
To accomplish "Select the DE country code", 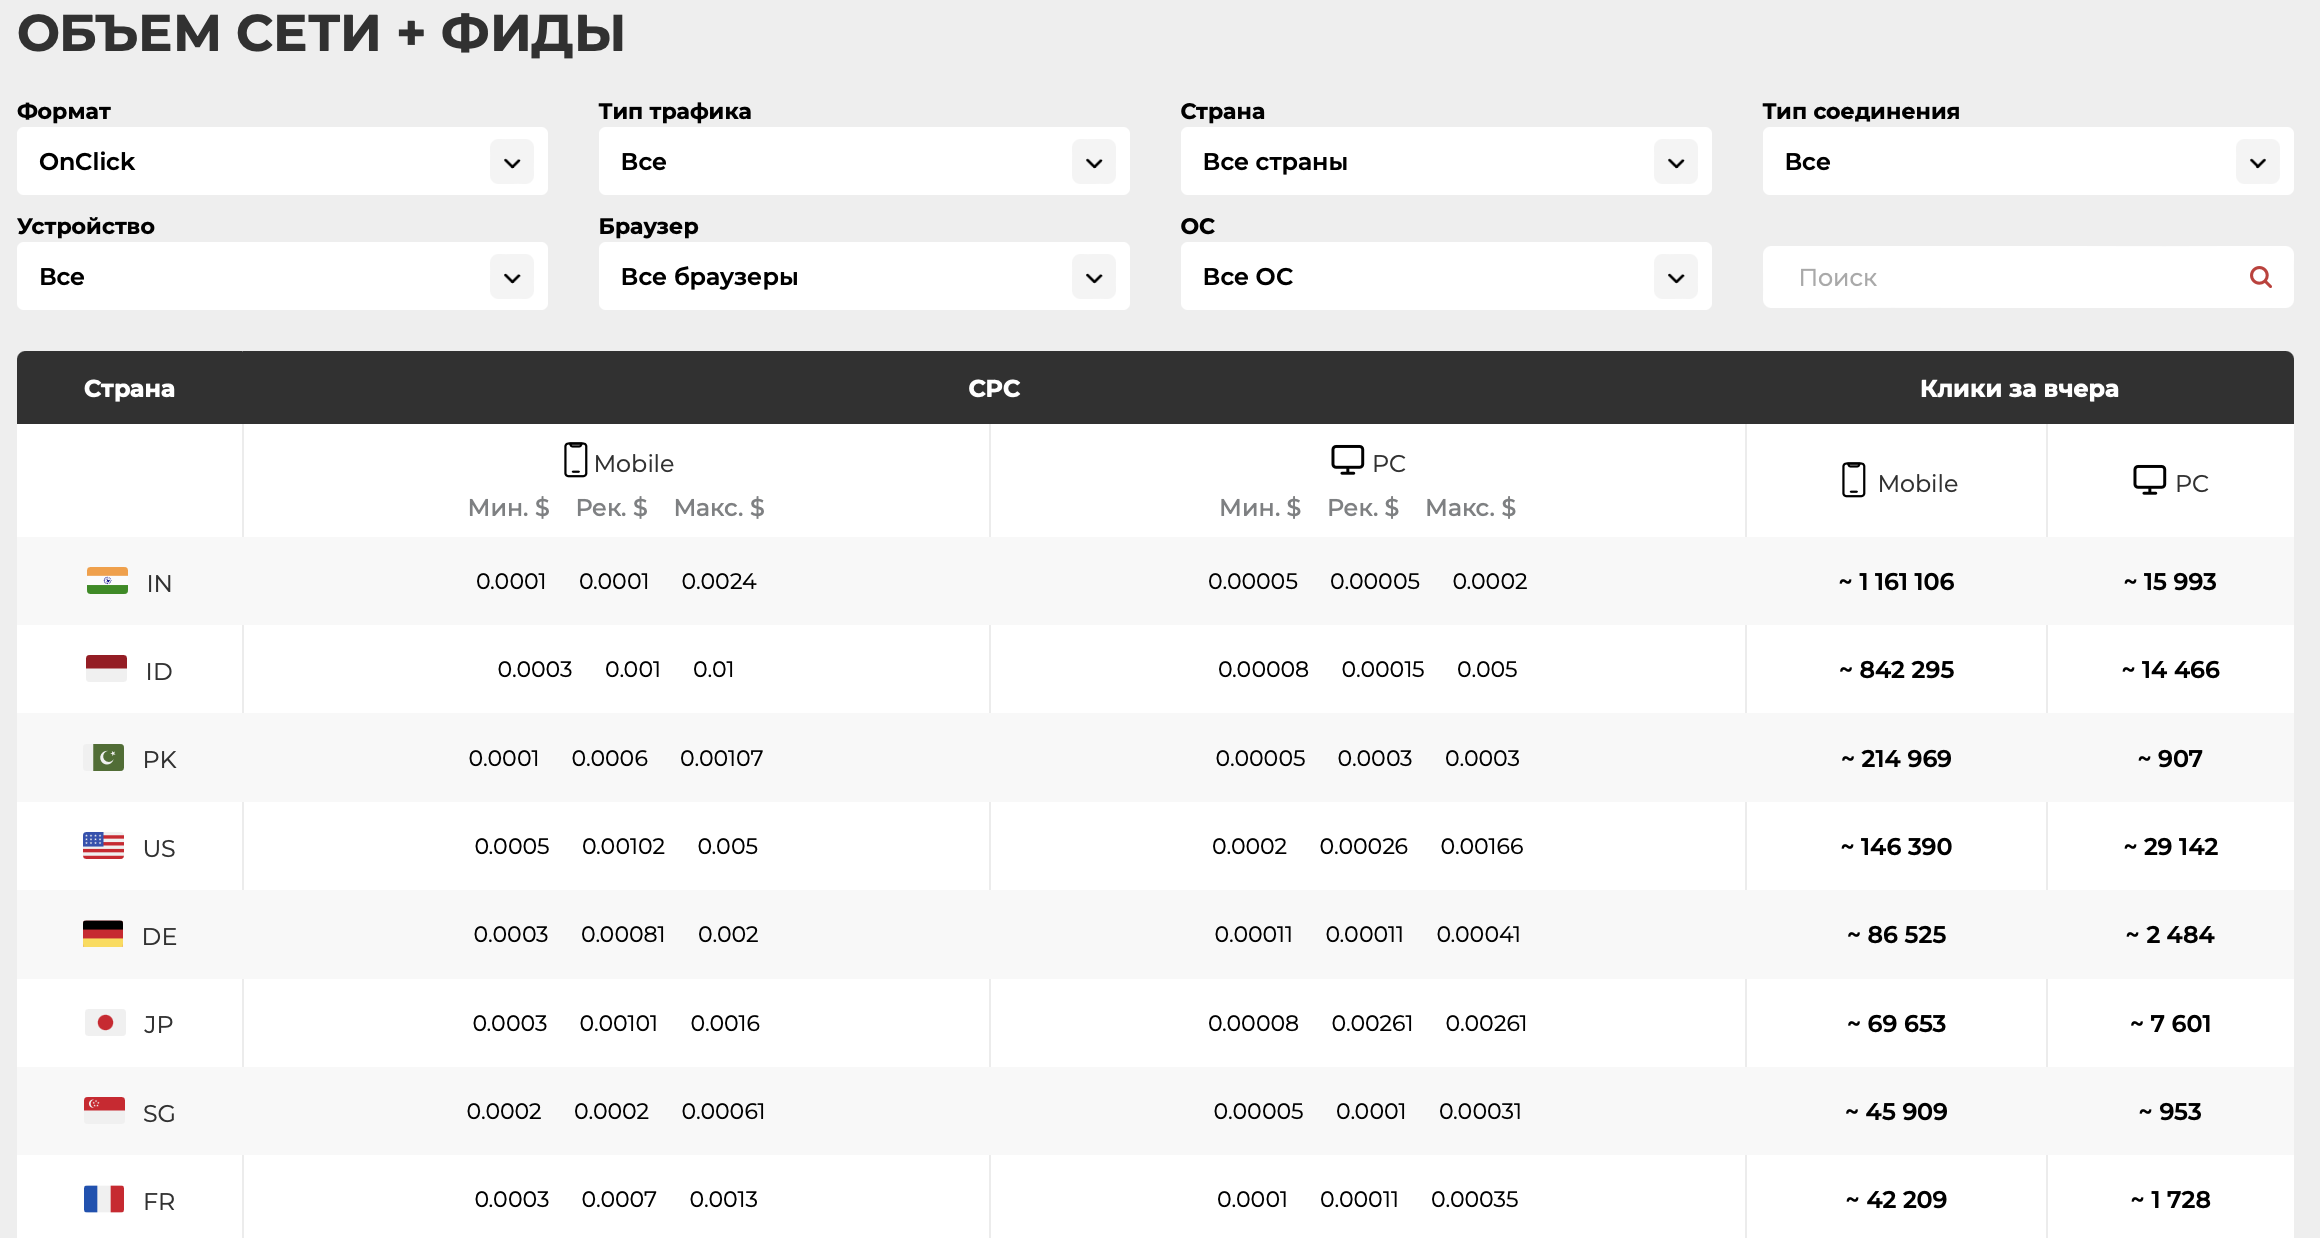I will click(160, 936).
